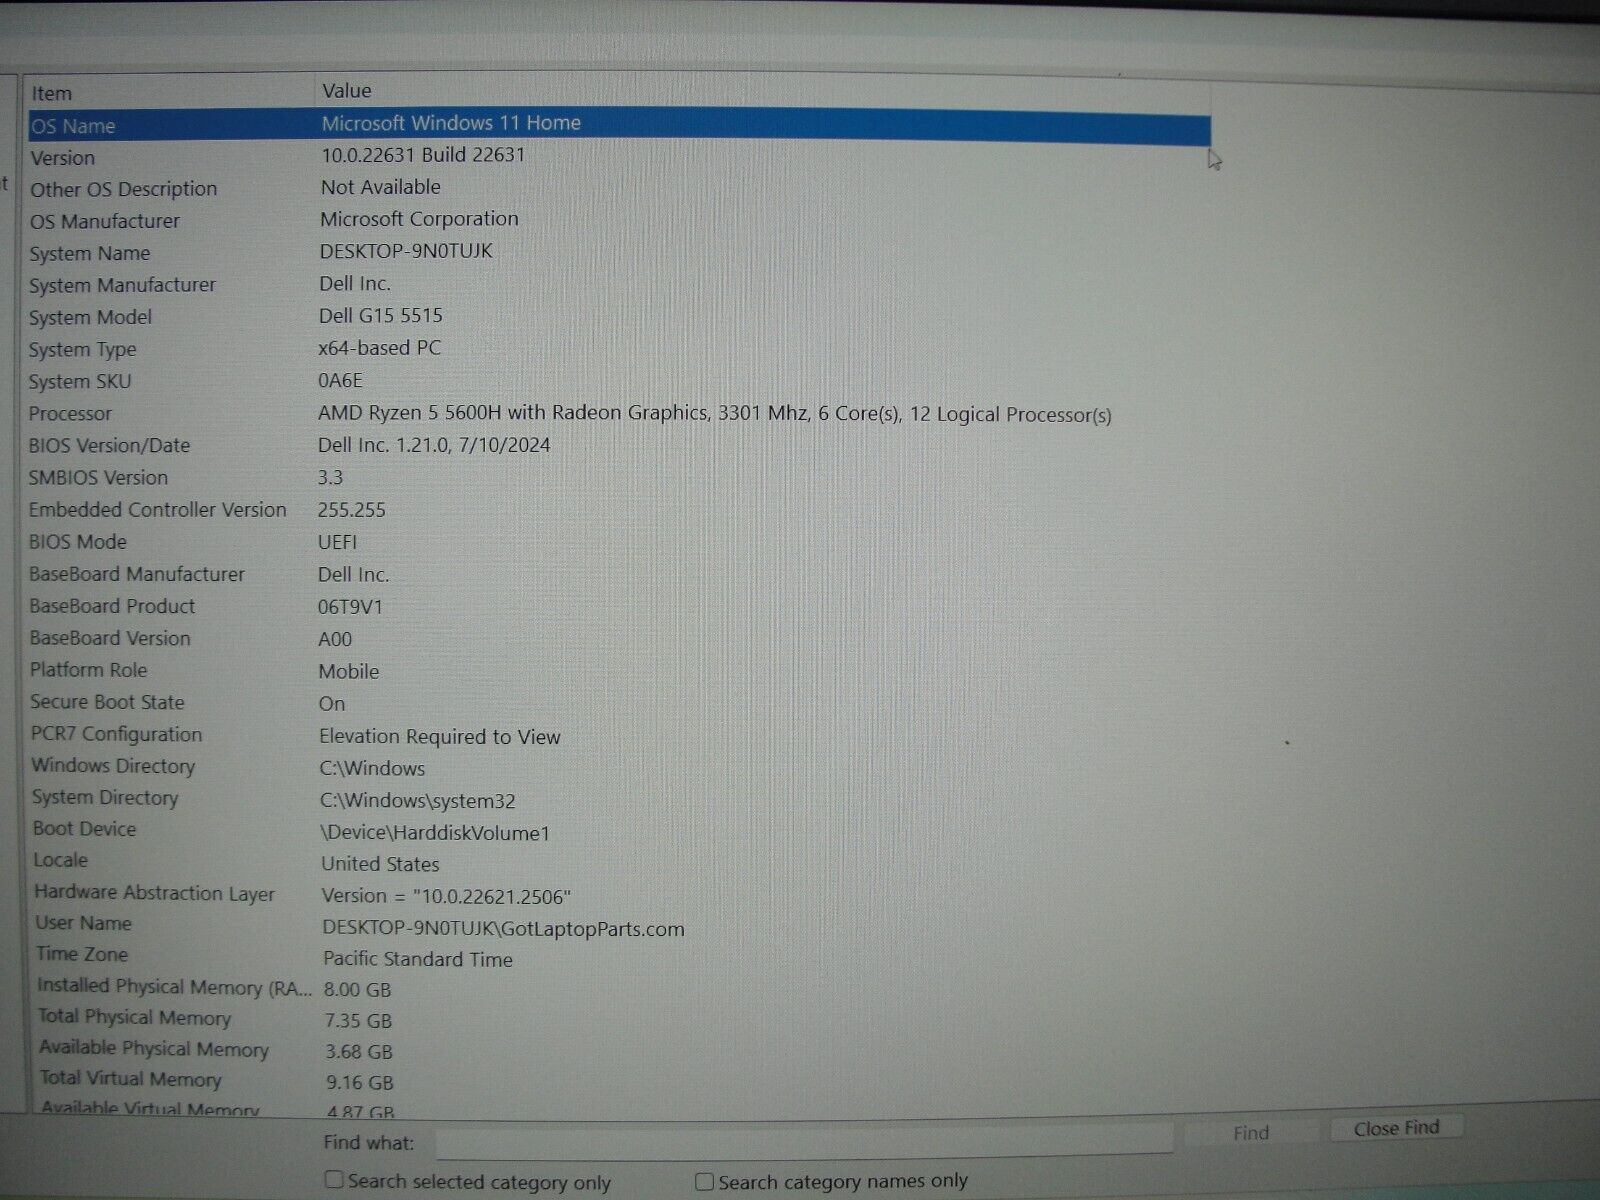This screenshot has height=1200, width=1600.
Task: Click the value 06T9V1
Action: pos(350,607)
